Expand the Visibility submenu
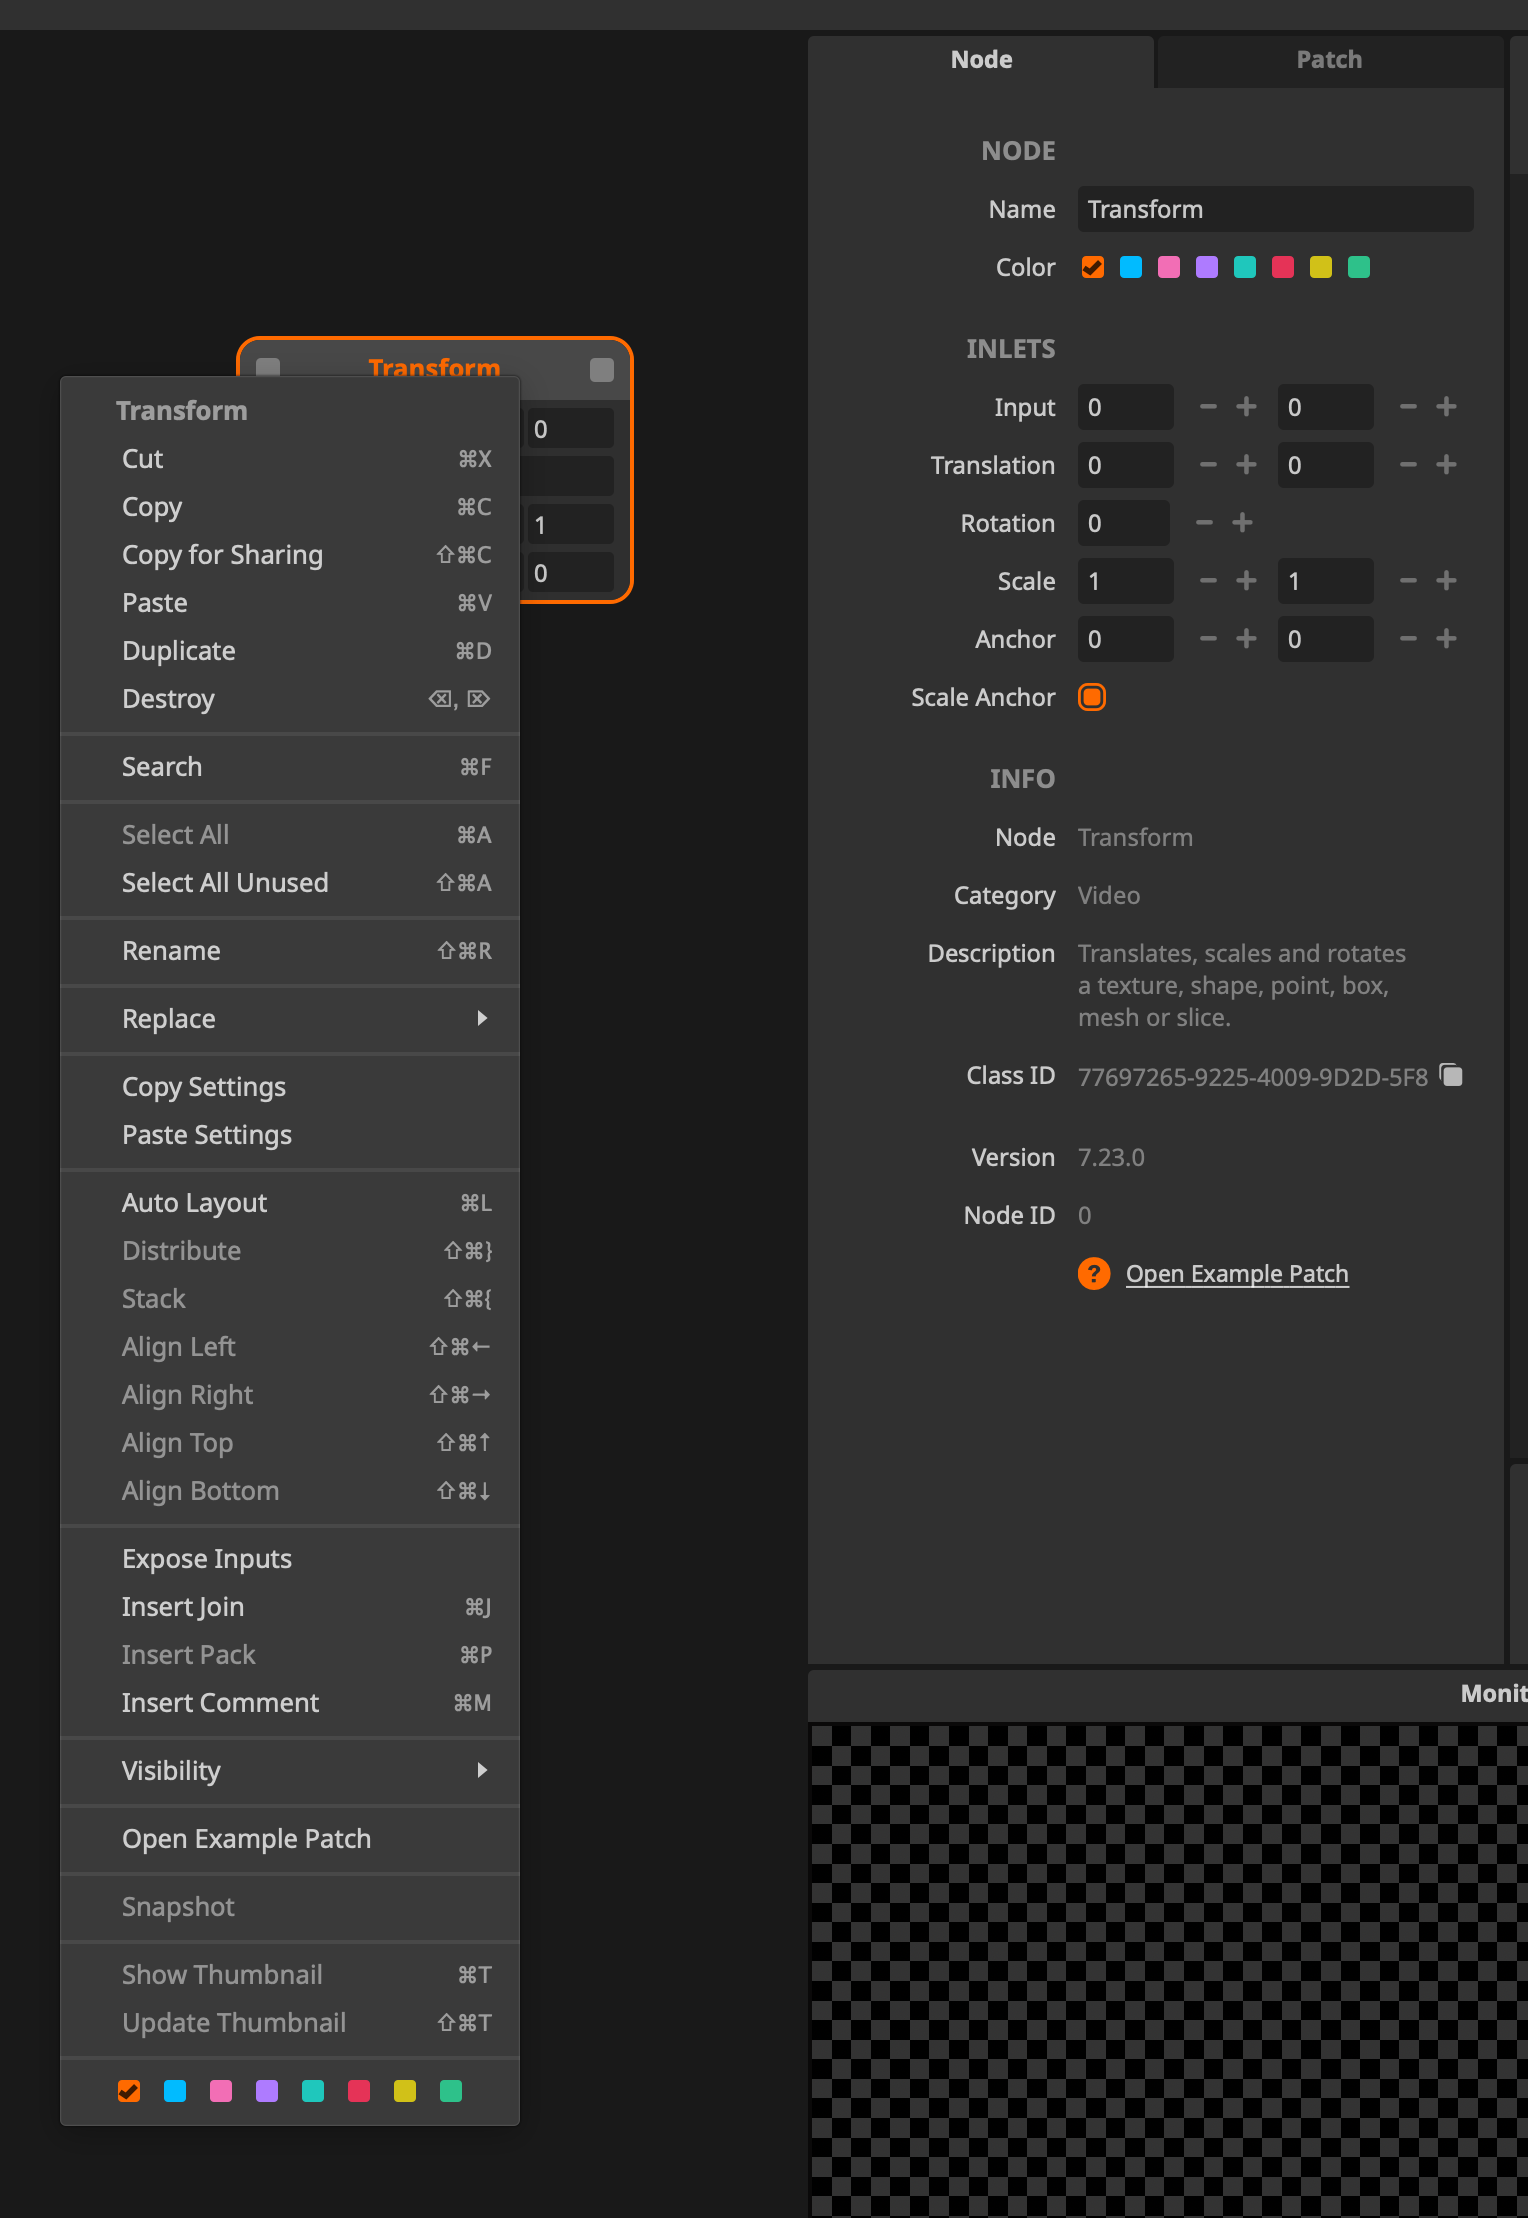1528x2218 pixels. (290, 1771)
